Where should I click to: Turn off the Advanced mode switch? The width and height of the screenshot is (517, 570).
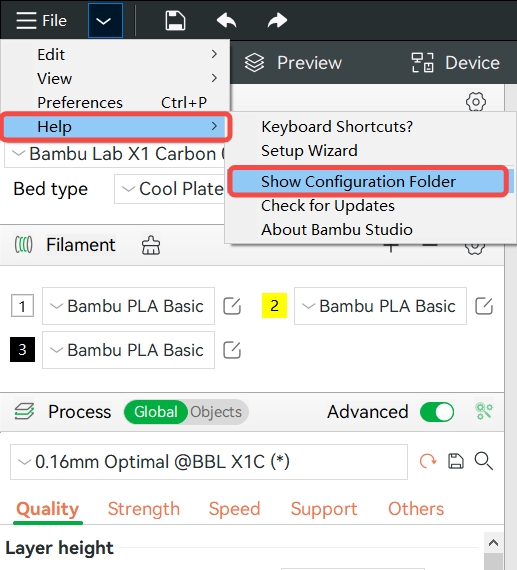(437, 412)
